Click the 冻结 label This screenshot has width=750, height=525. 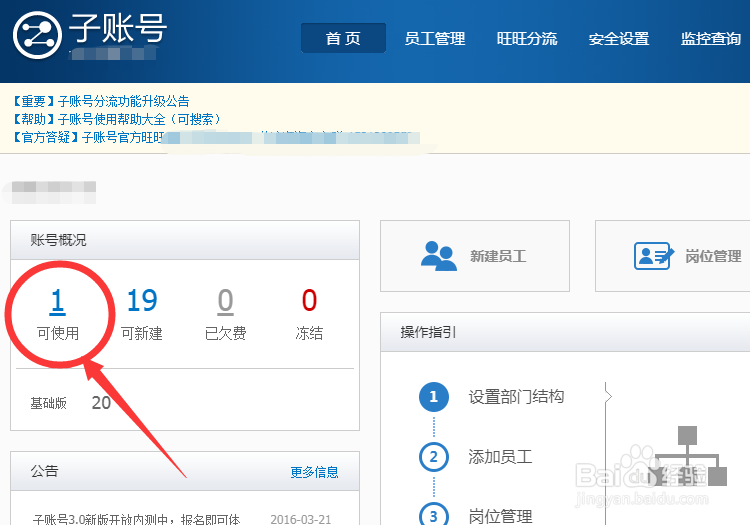pos(309,333)
